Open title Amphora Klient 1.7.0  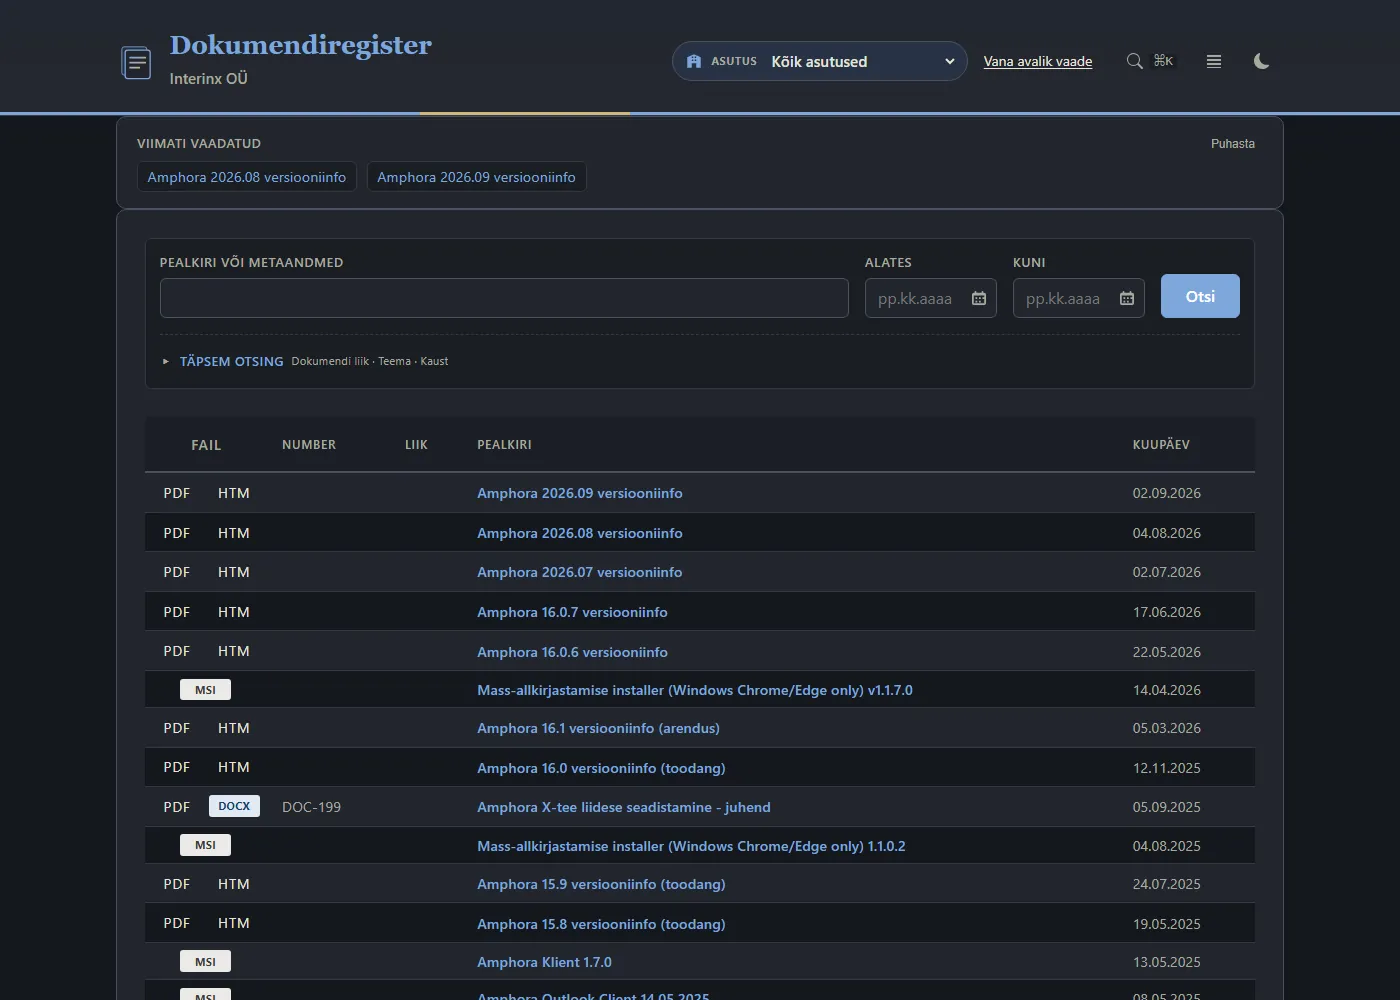(544, 962)
